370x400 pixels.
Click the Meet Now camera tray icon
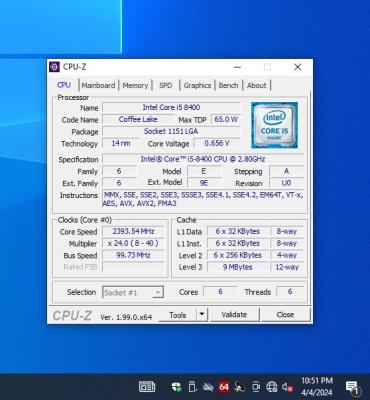click(x=256, y=387)
